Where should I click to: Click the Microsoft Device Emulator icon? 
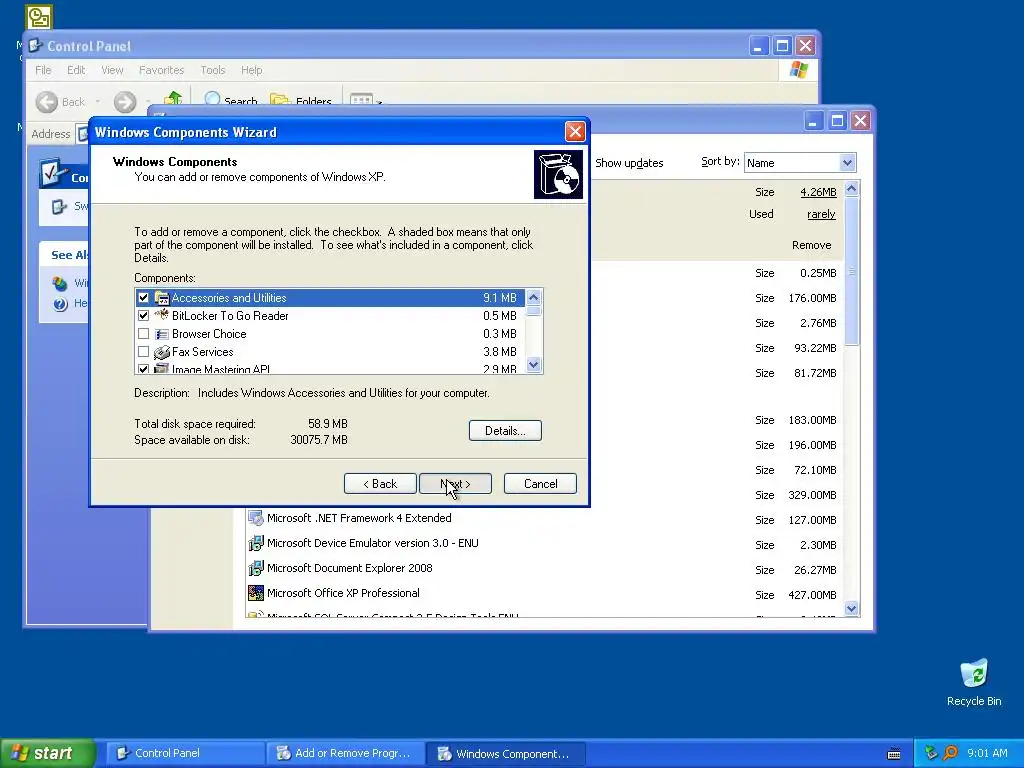[x=255, y=543]
